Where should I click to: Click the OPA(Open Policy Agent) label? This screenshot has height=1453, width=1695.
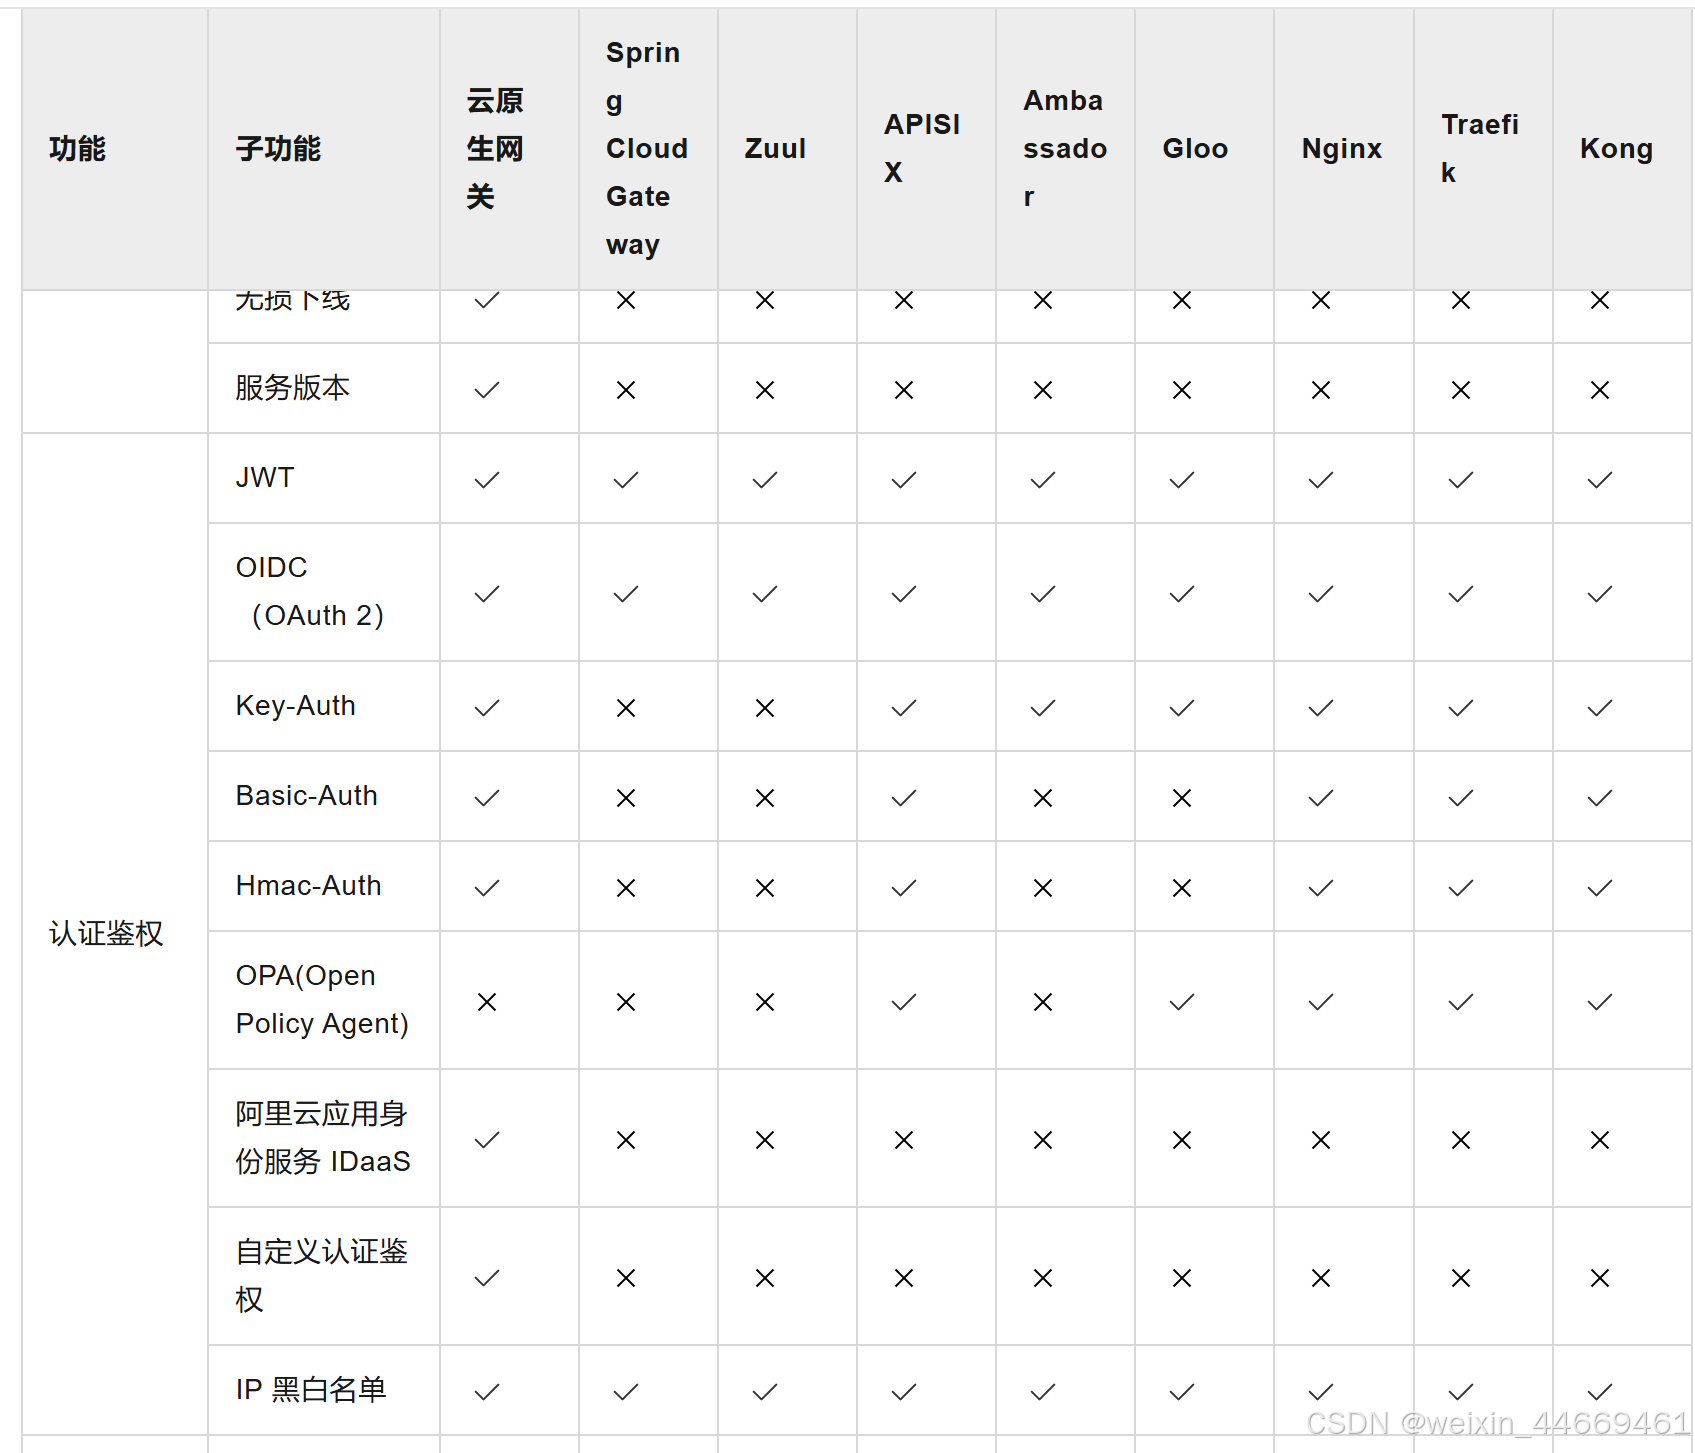pyautogui.click(x=322, y=1000)
